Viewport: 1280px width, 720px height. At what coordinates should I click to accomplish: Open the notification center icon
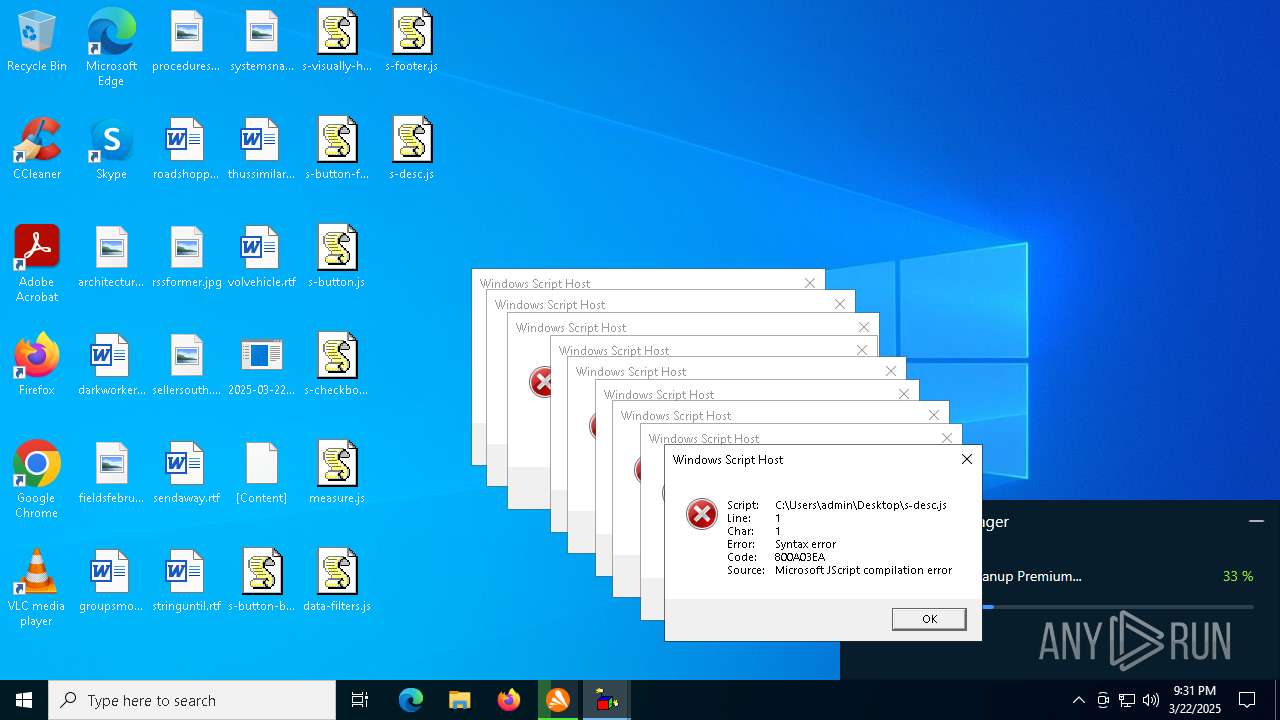click(x=1247, y=700)
